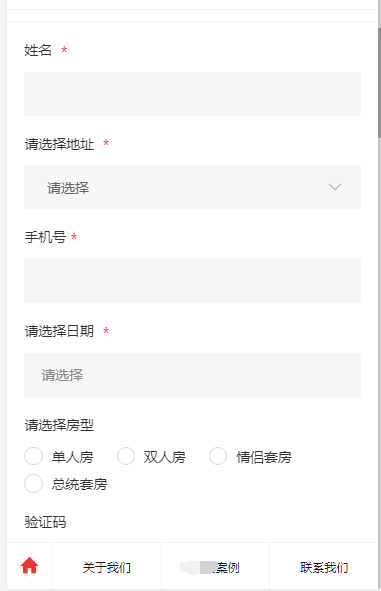
Task: Open 关于我们 in bottom navigation
Action: [x=107, y=567]
